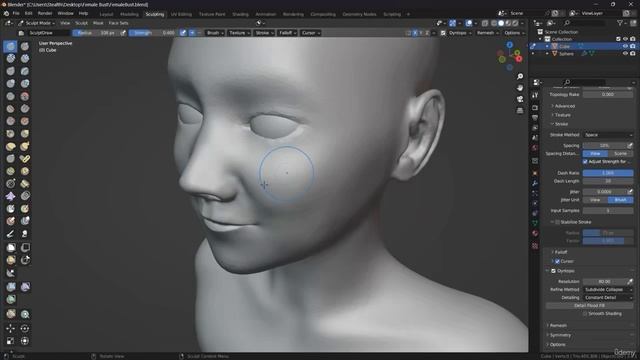Expand the Remesh panel section
This screenshot has width=640, height=360.
[x=557, y=326]
